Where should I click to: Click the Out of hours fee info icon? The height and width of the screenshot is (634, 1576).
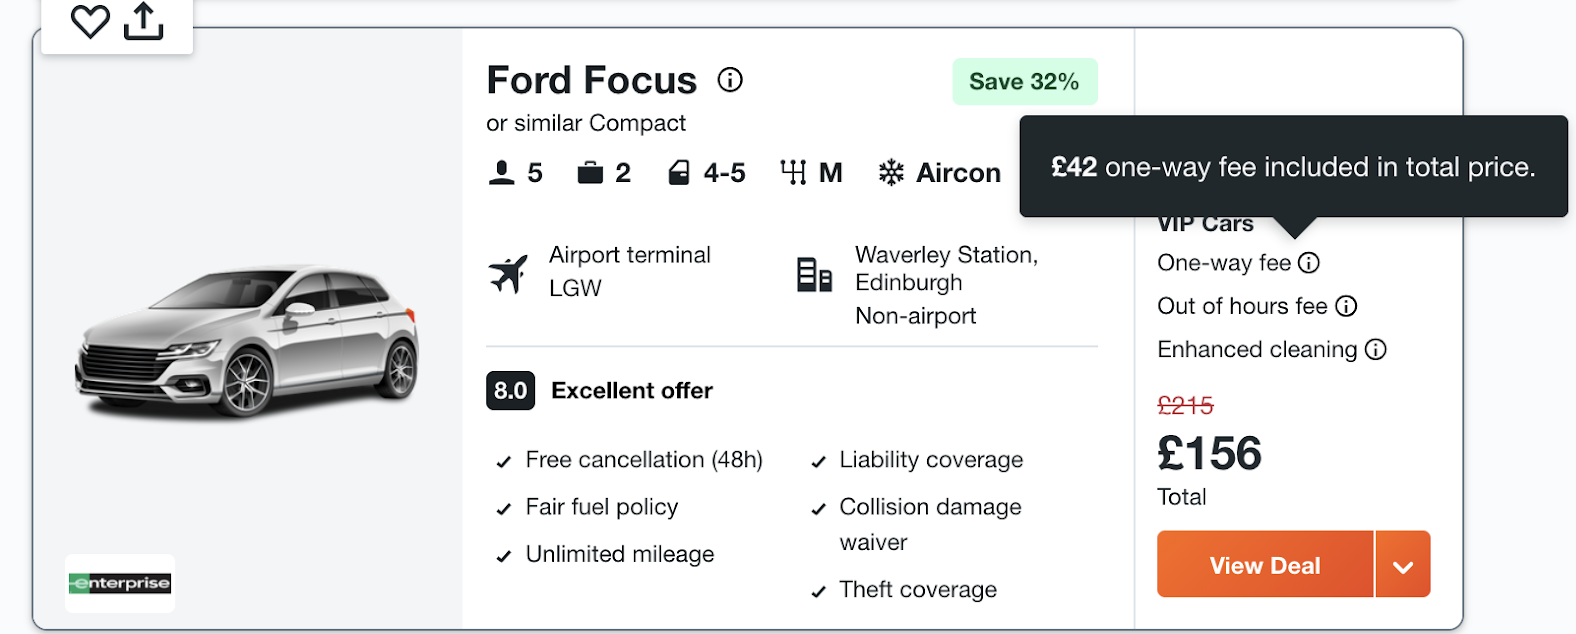click(1346, 306)
